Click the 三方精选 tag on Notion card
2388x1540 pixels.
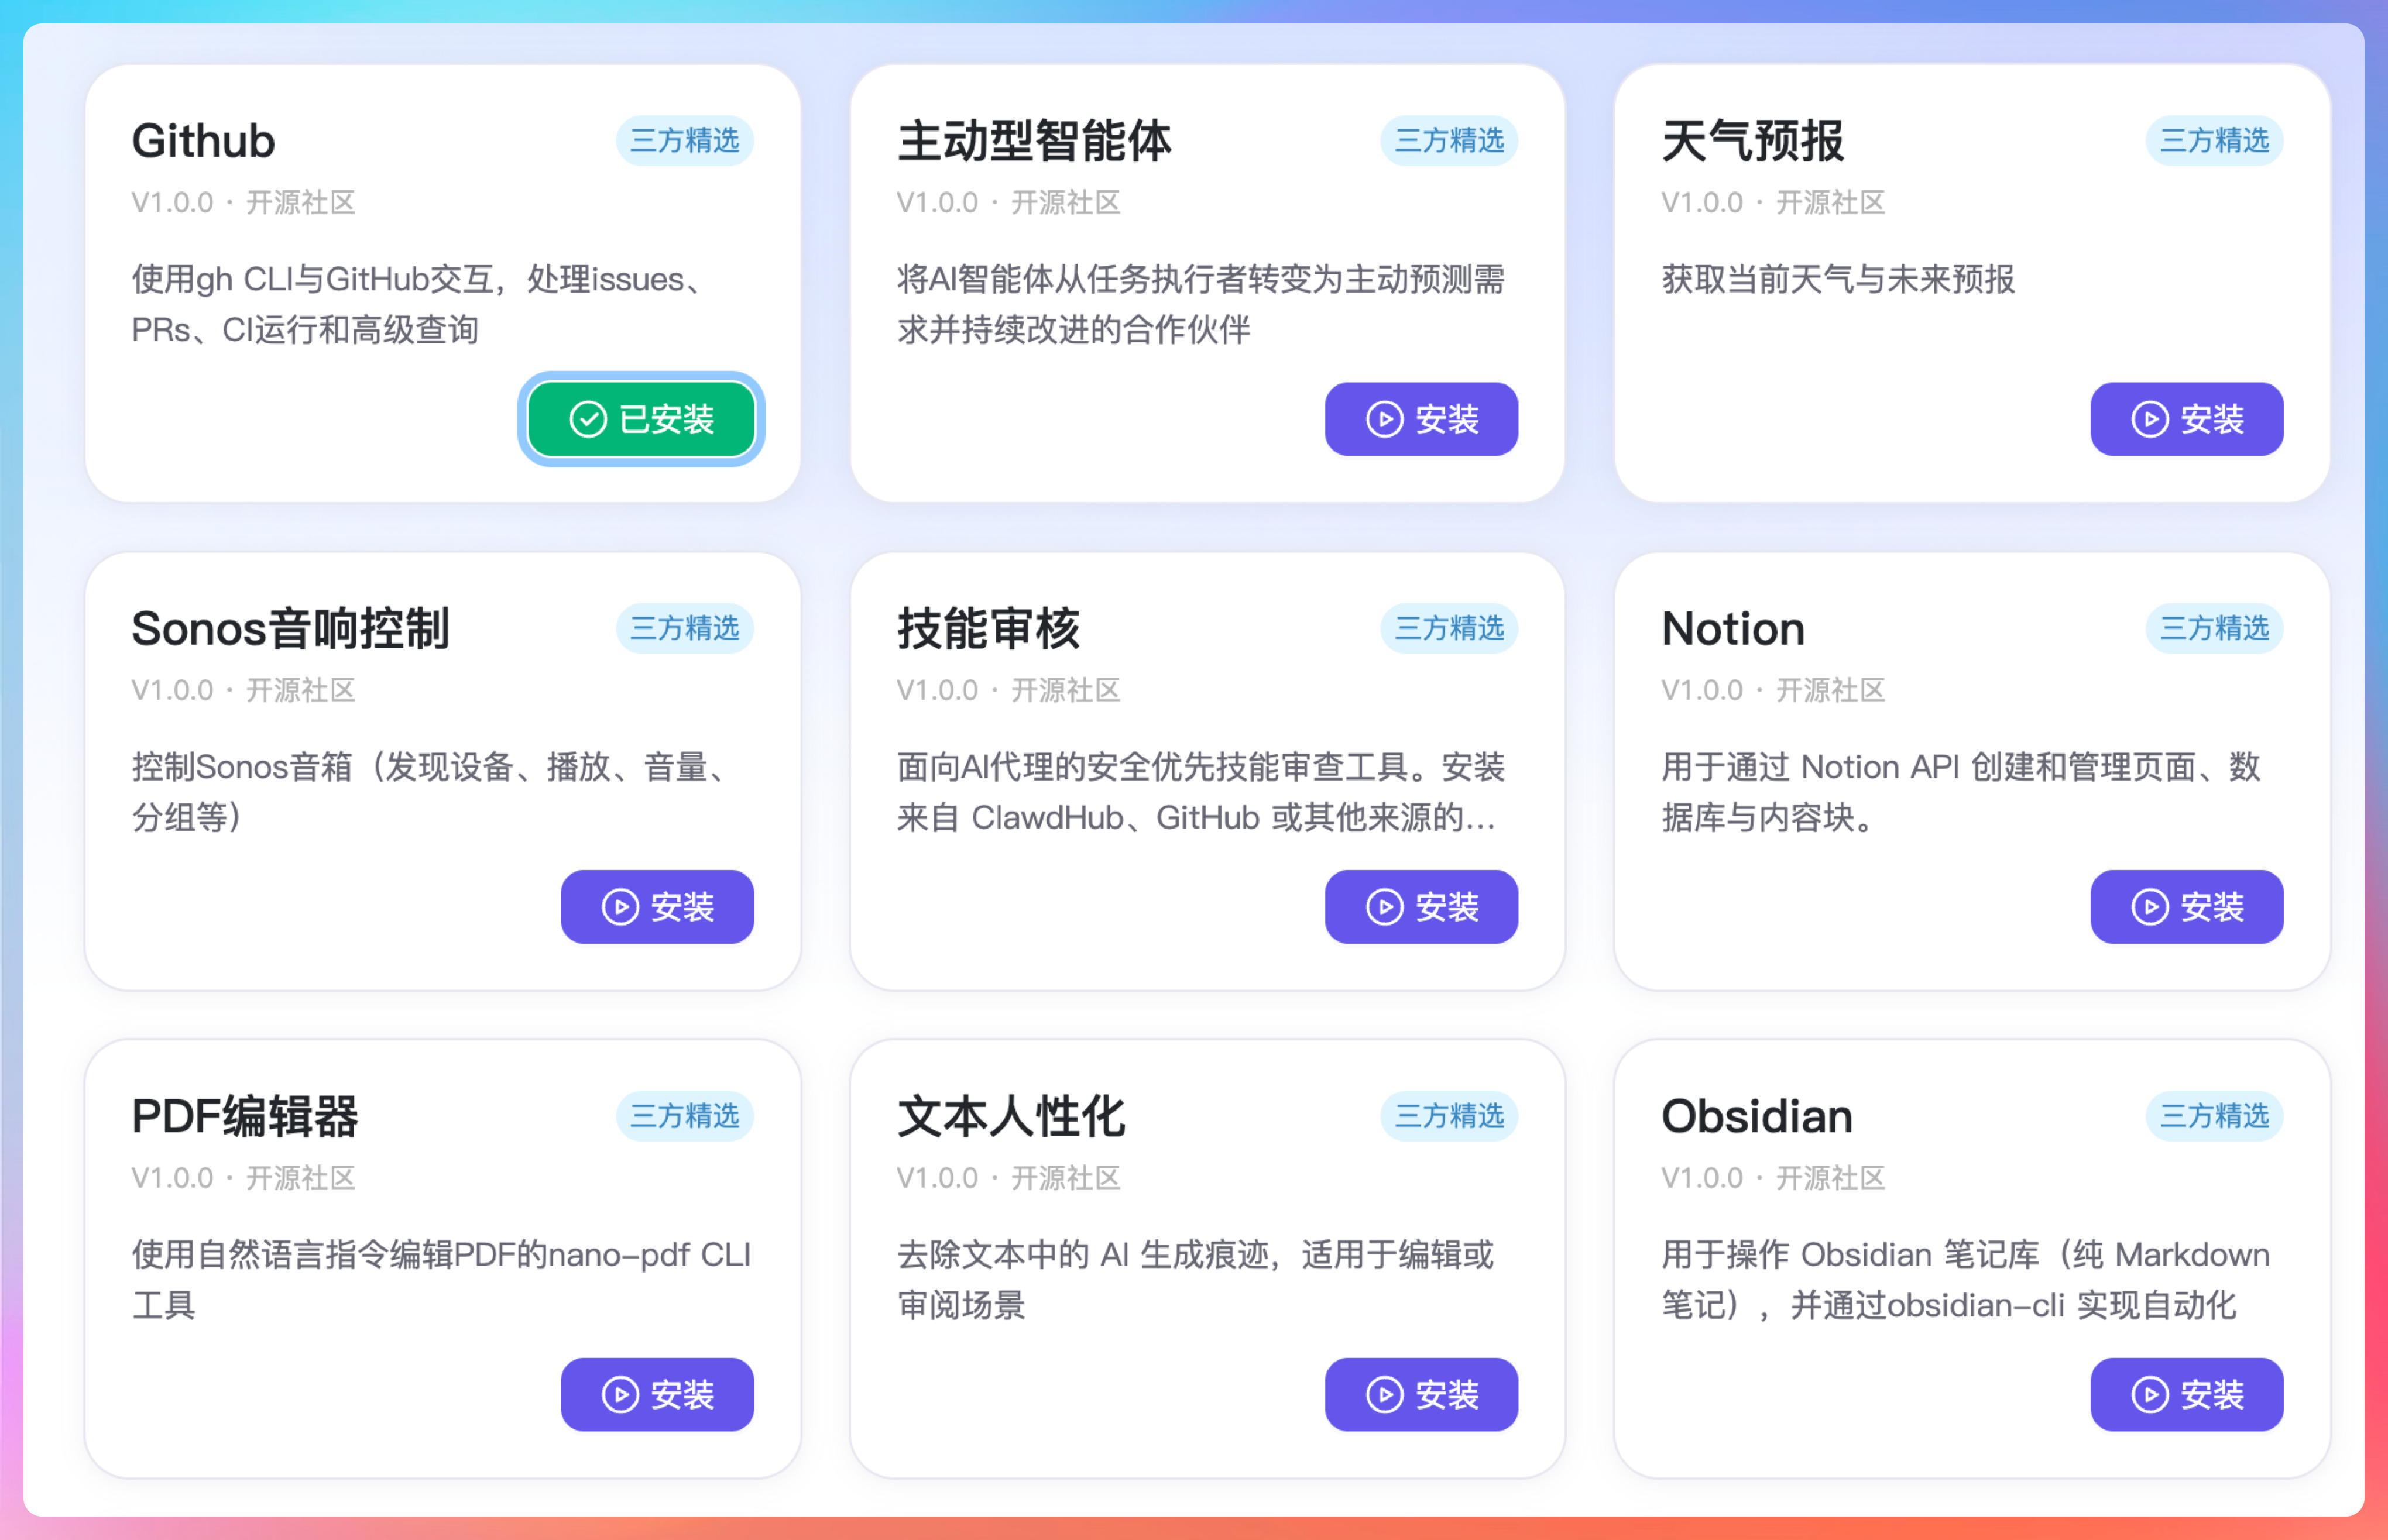pos(2213,628)
